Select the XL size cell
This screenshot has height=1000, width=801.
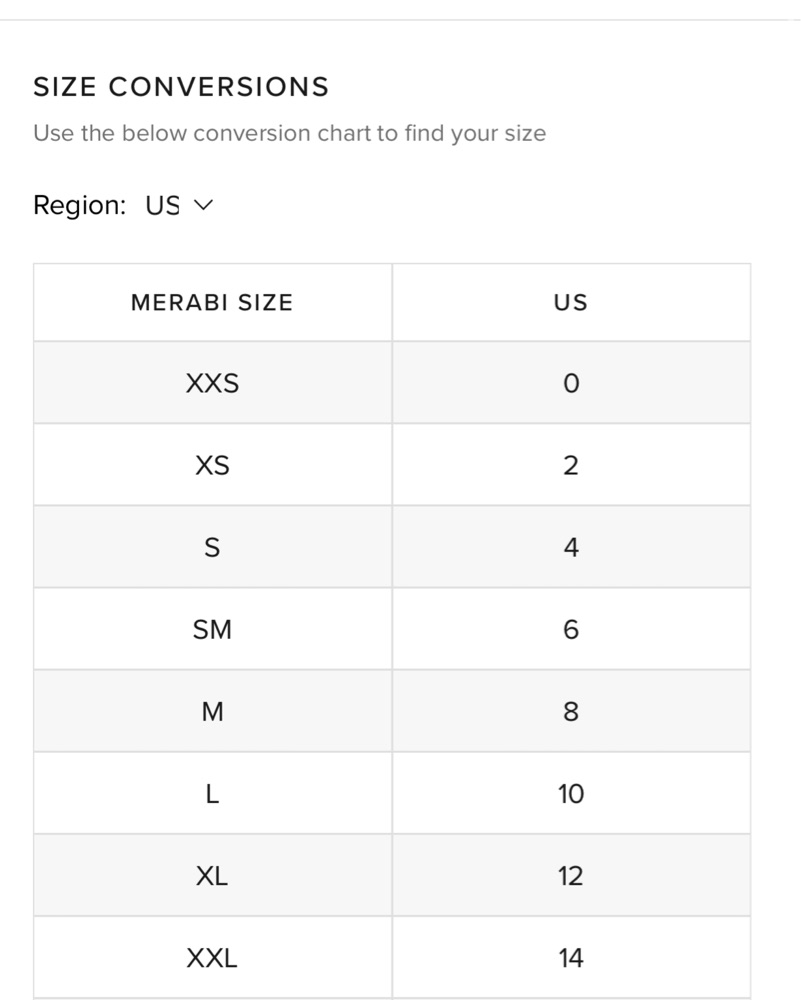click(212, 876)
